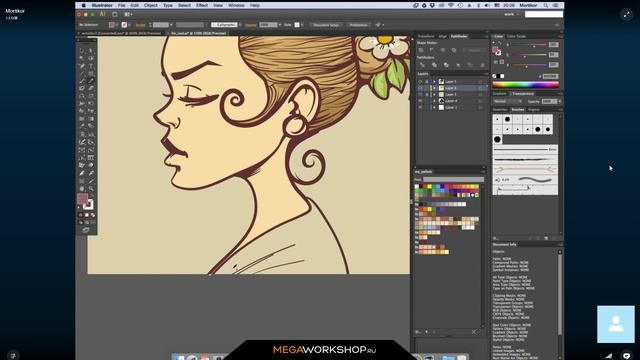Switch to the Align tab
The width and height of the screenshot is (640, 360).
click(x=442, y=36)
